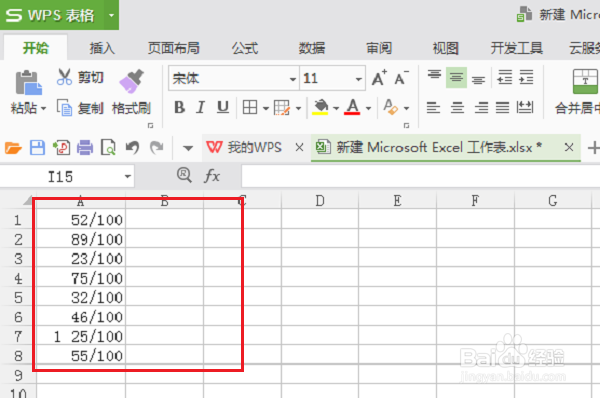The image size is (600, 398).
Task: Save the workbook with floppy icon
Action: click(x=37, y=148)
